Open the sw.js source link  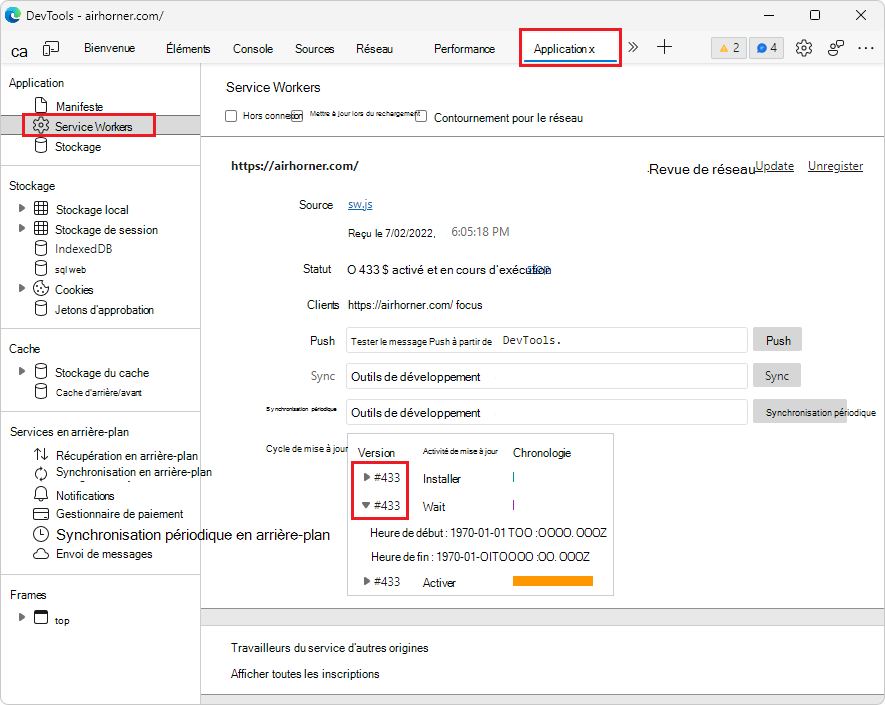[358, 204]
